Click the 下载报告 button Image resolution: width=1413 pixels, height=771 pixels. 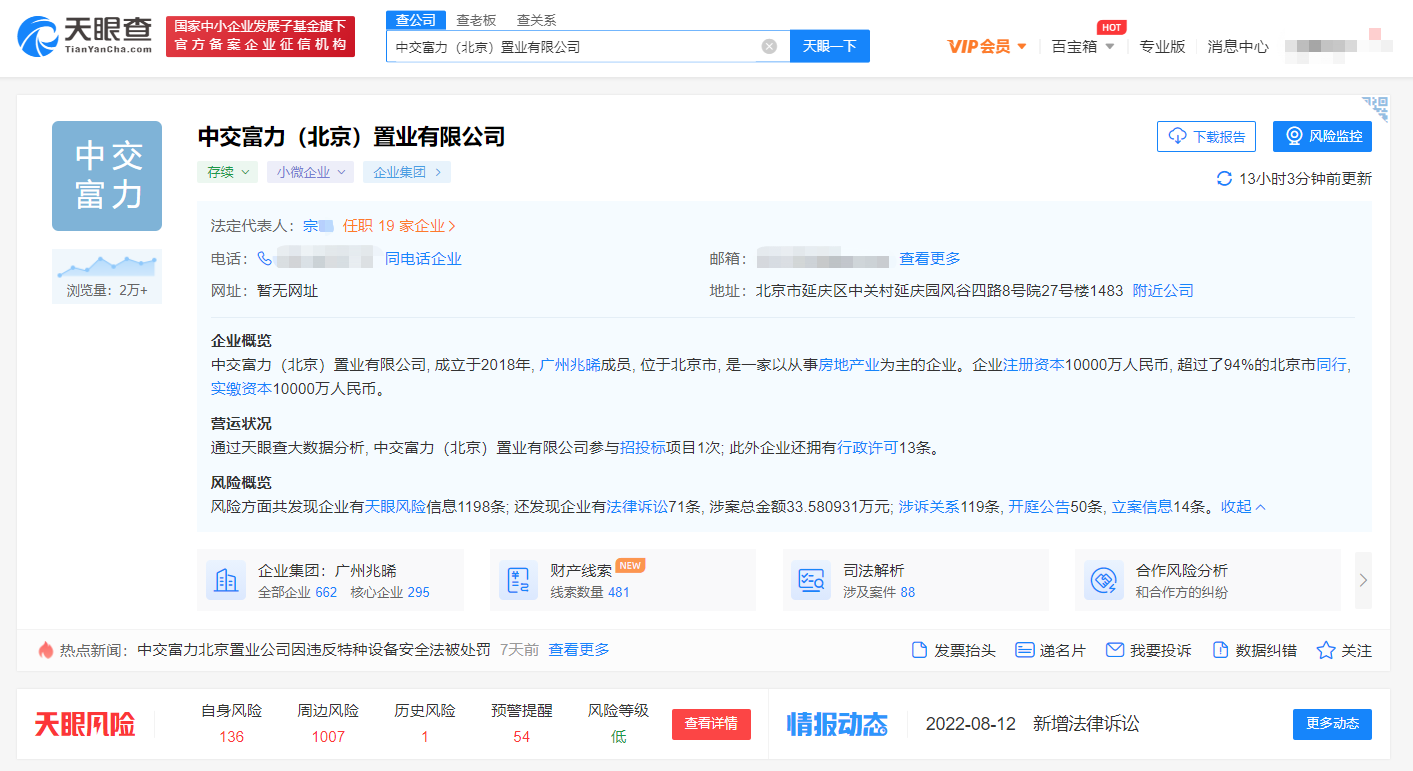coord(1206,136)
